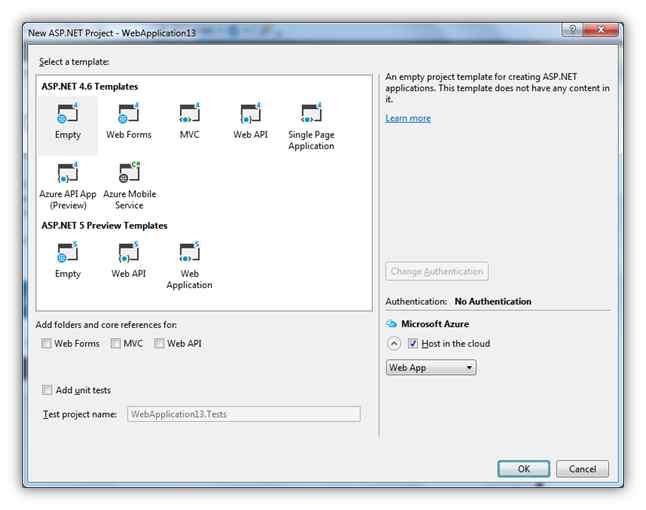The image size is (646, 510).
Task: Cancel the New ASP.NET Project dialog
Action: click(x=582, y=469)
